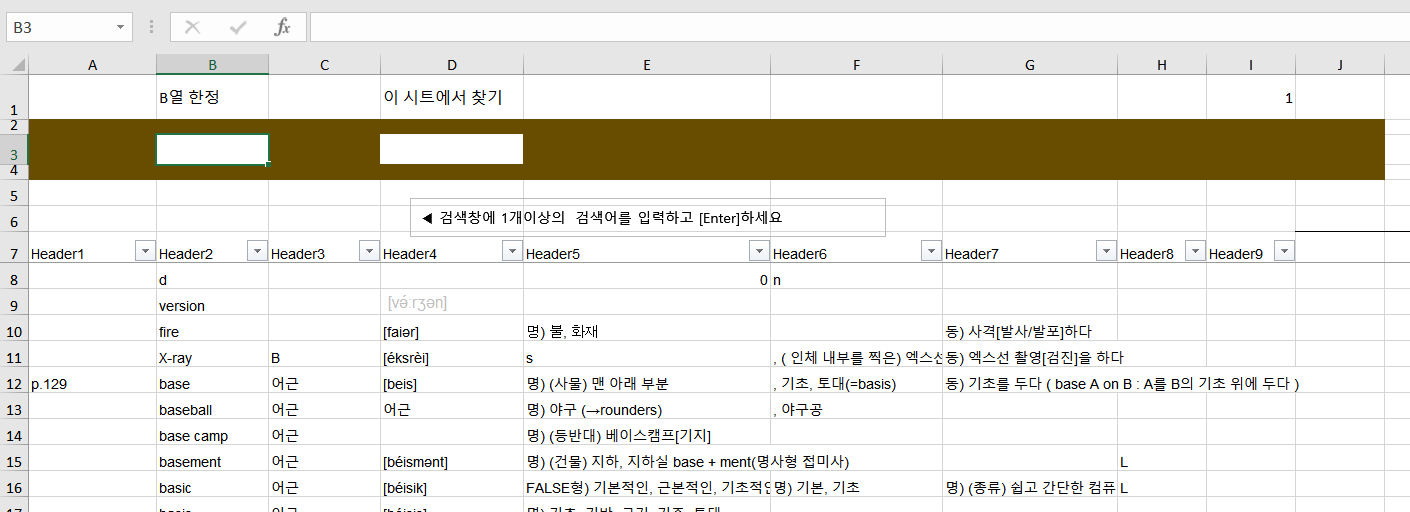Click the search instruction text box
This screenshot has height=512, width=1410.
click(648, 217)
